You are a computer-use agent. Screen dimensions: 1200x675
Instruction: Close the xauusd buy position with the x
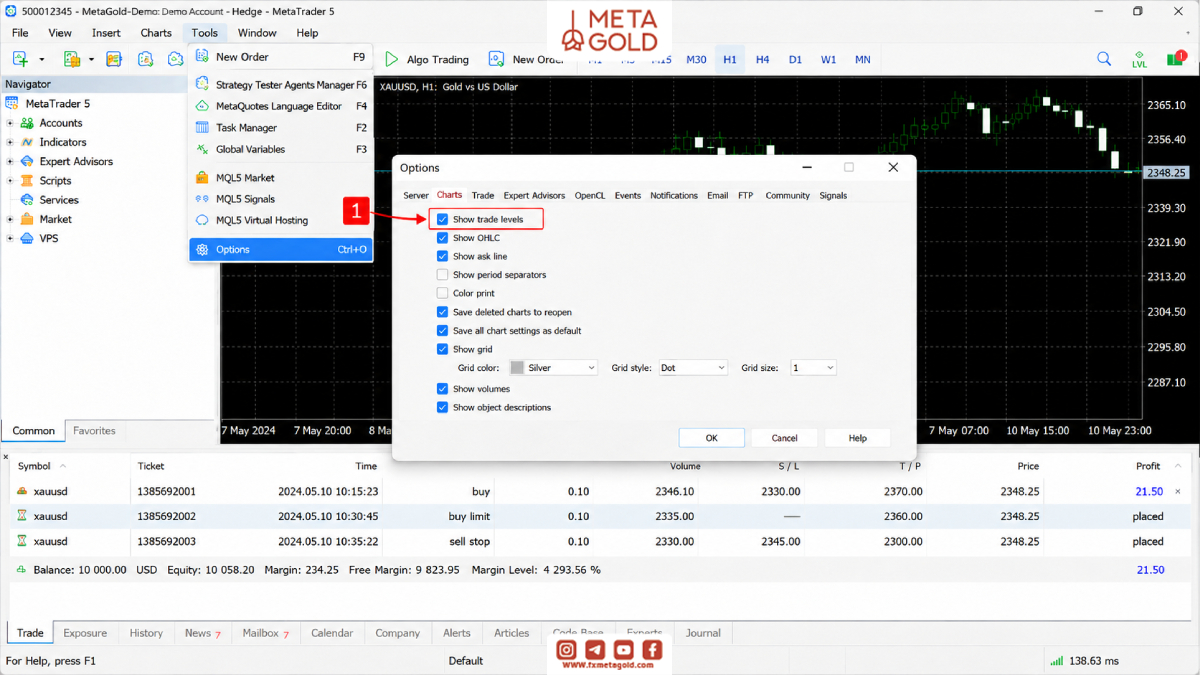point(1177,491)
